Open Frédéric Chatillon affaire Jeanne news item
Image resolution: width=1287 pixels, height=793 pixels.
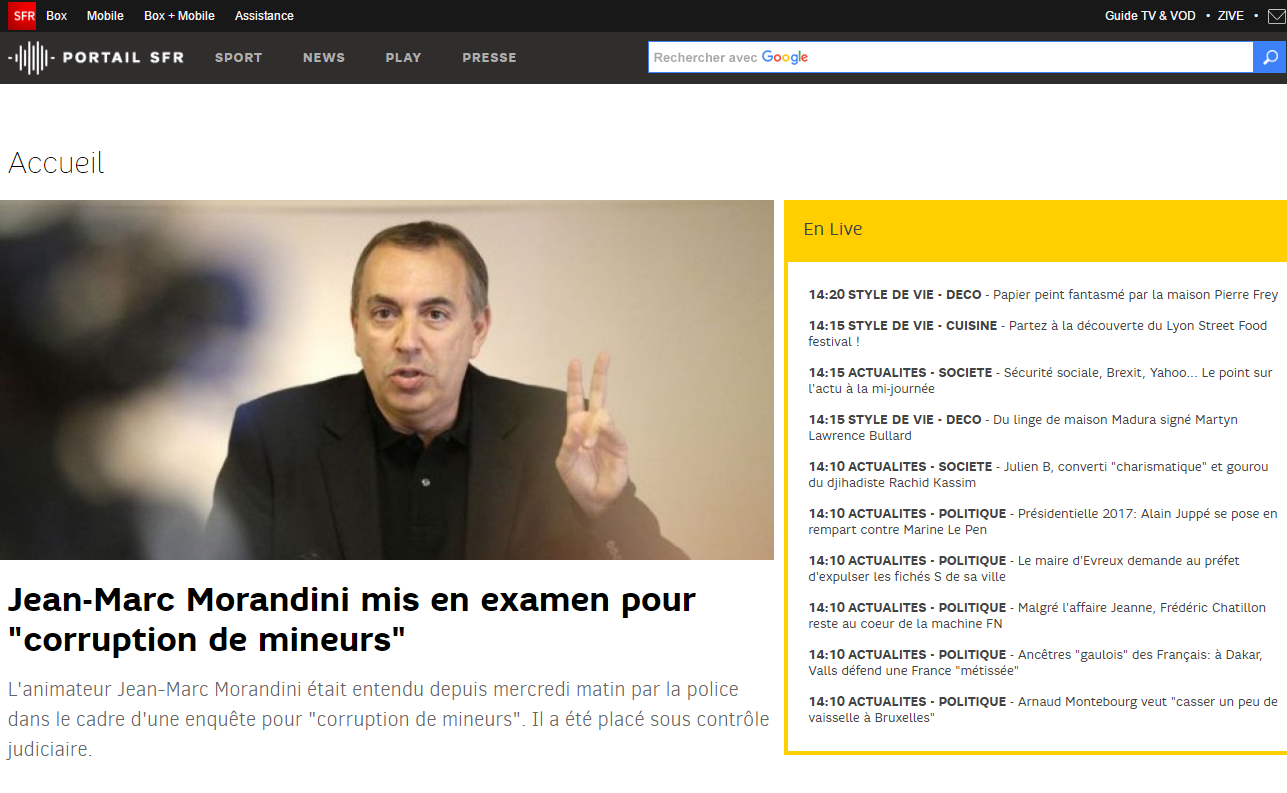1035,616
